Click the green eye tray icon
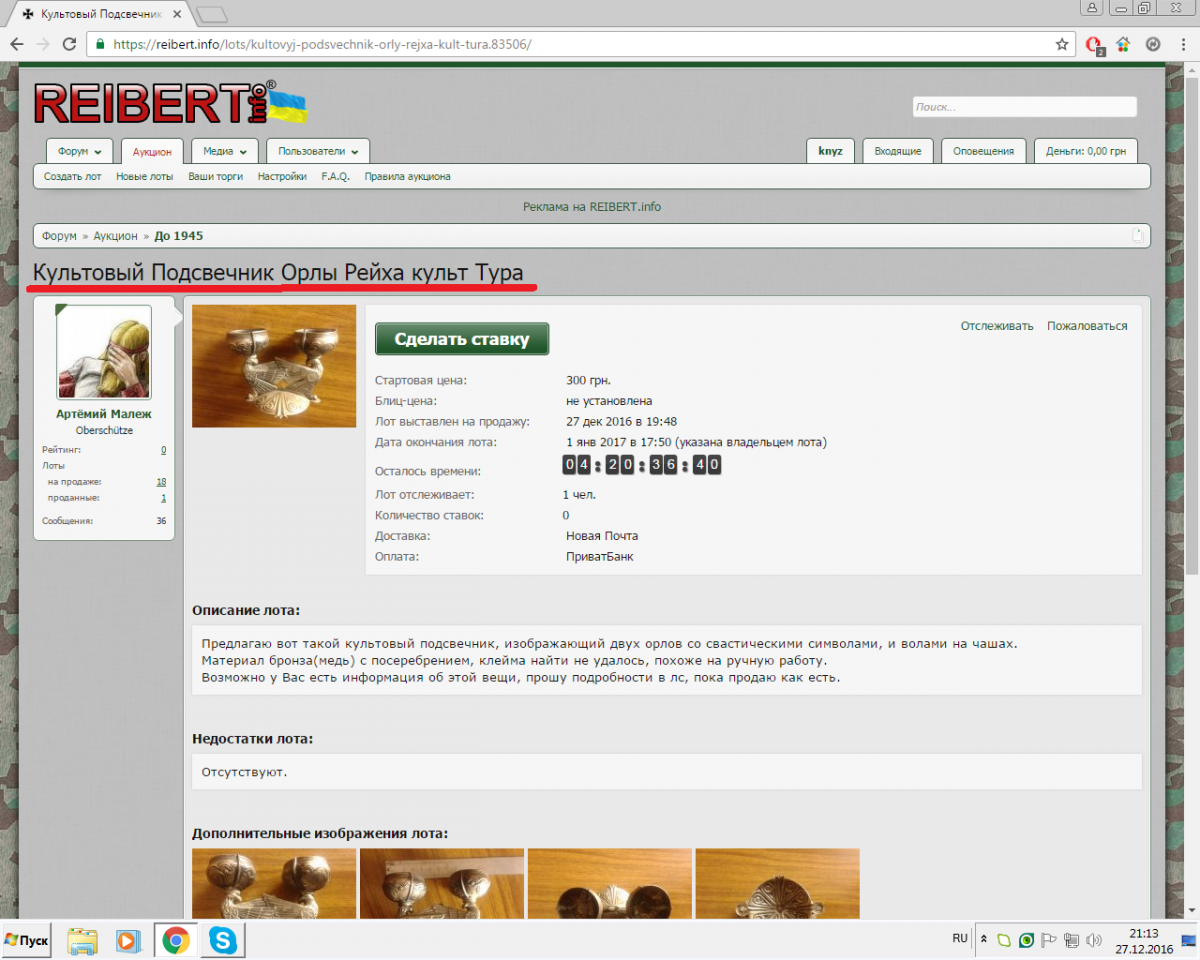 click(x=1027, y=940)
